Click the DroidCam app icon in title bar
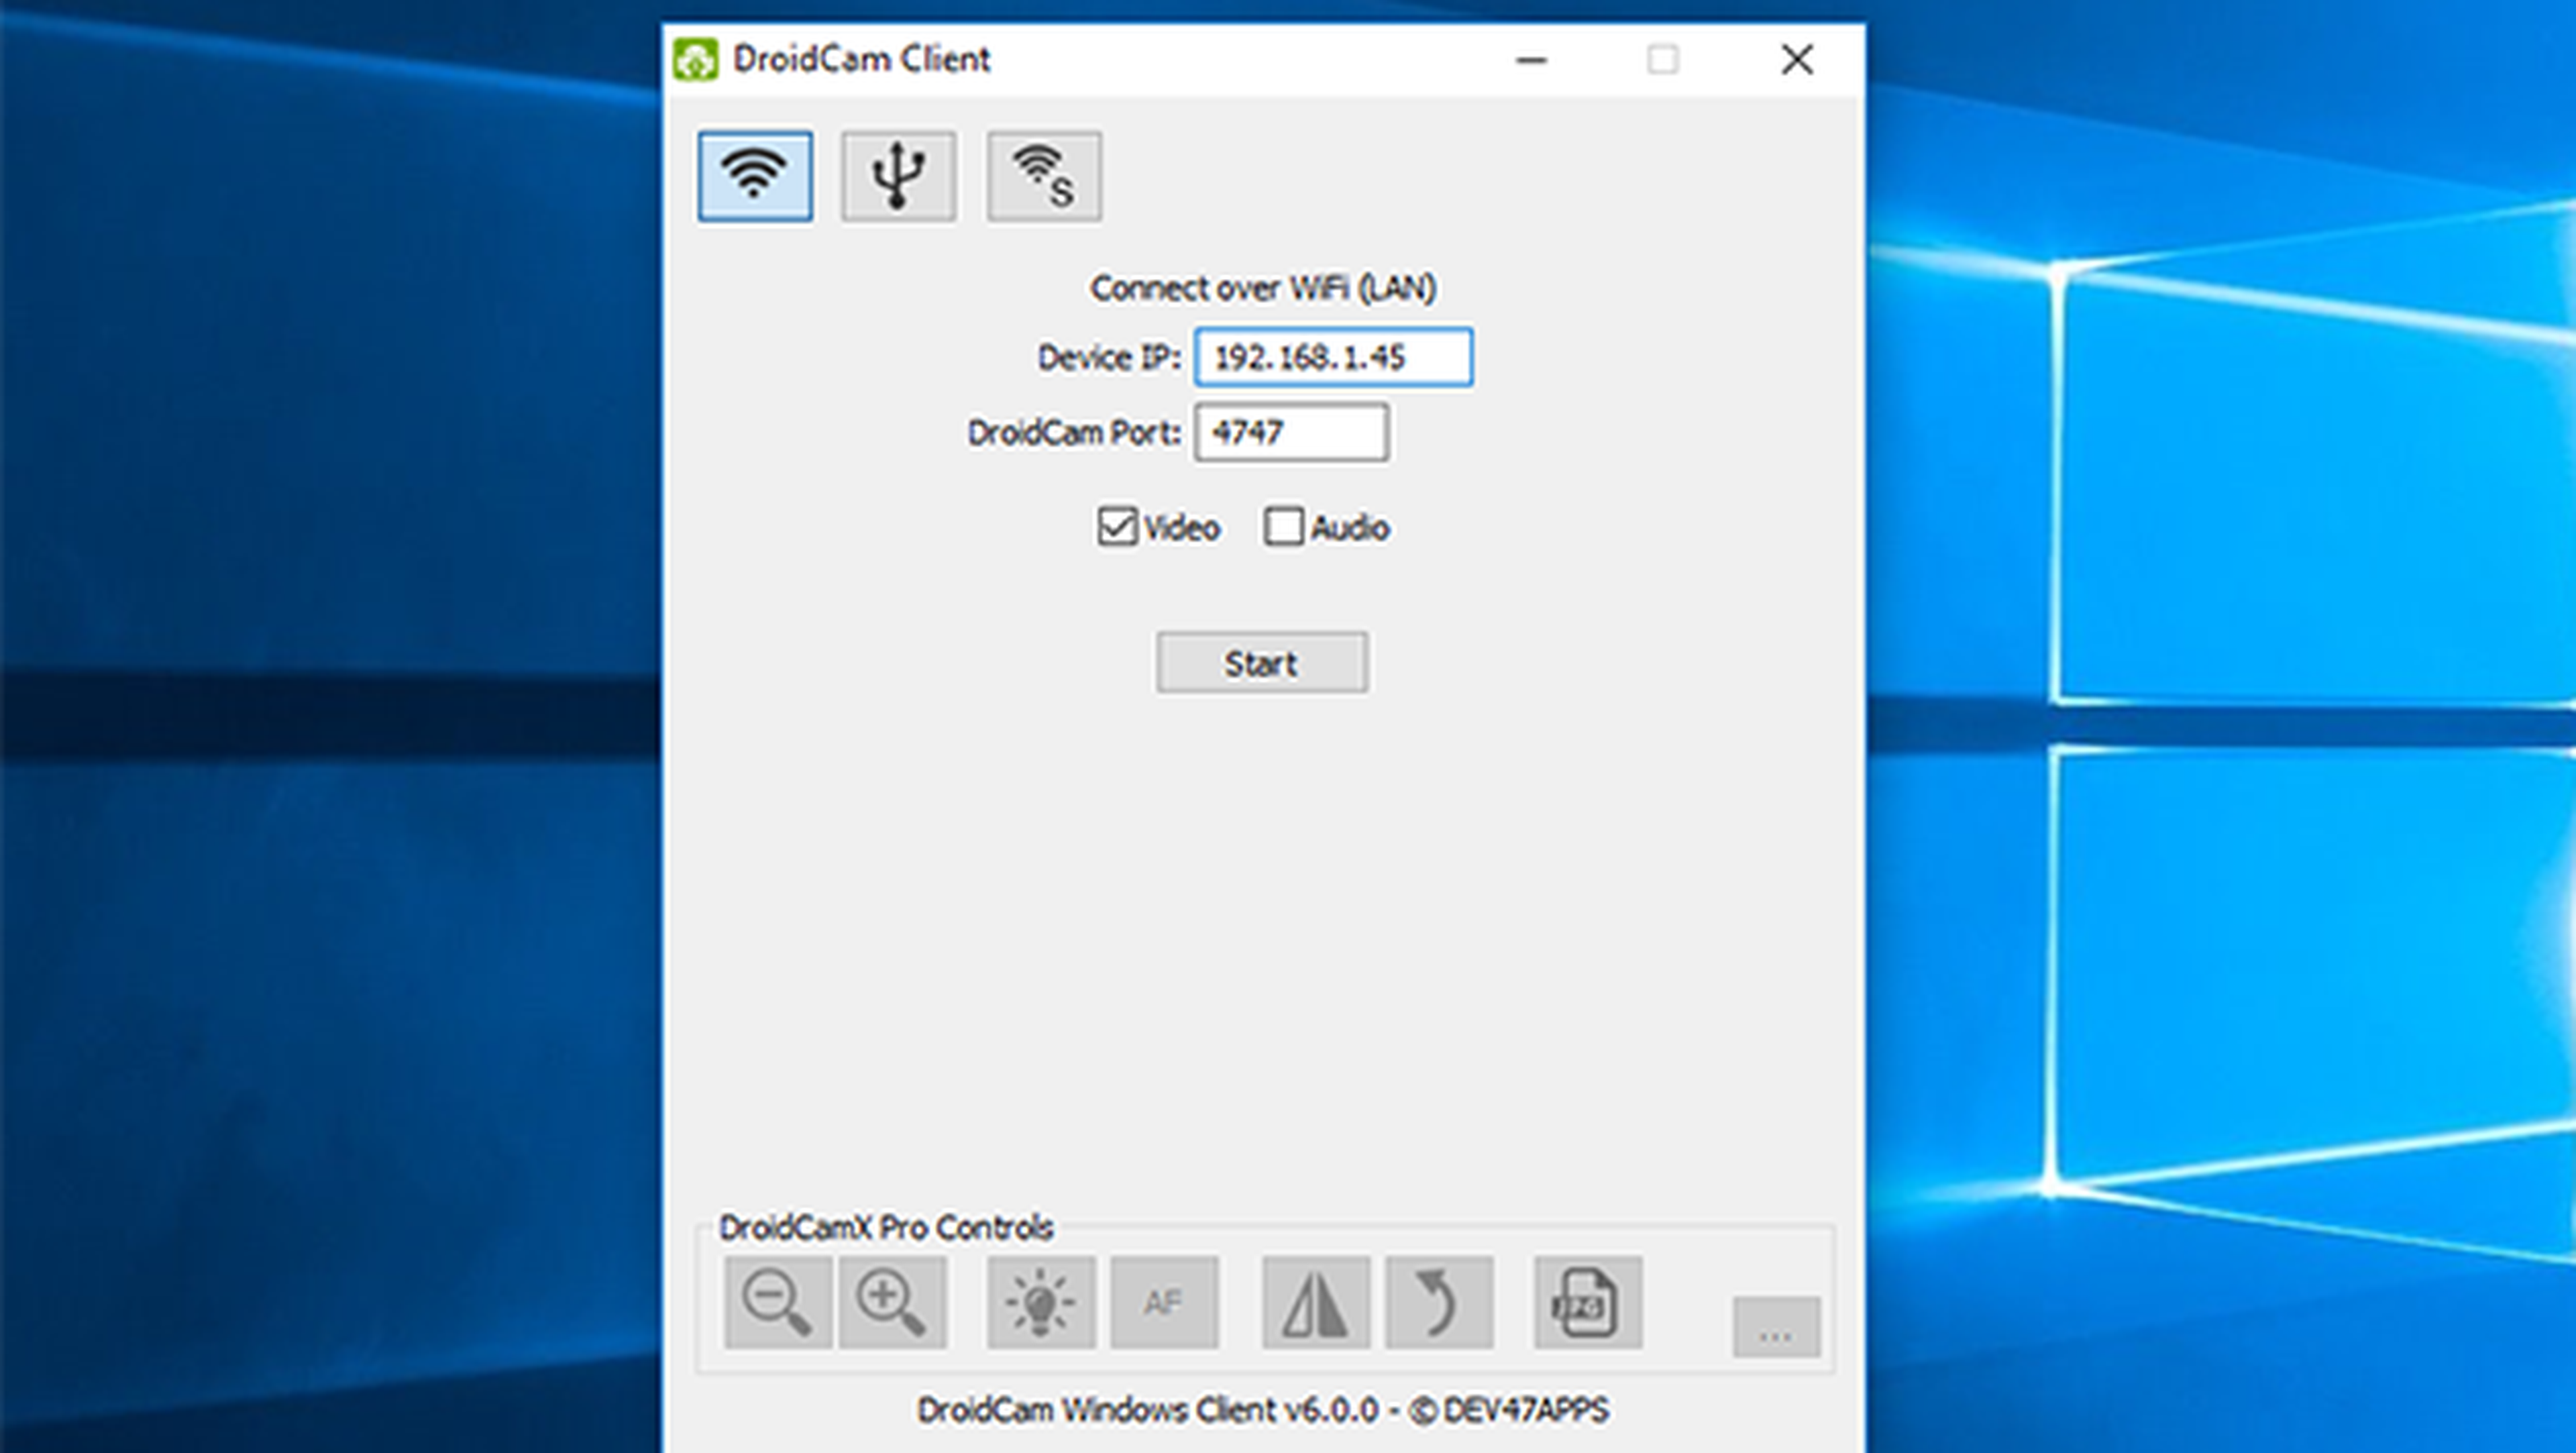The image size is (2576, 1453). pyautogui.click(x=695, y=59)
